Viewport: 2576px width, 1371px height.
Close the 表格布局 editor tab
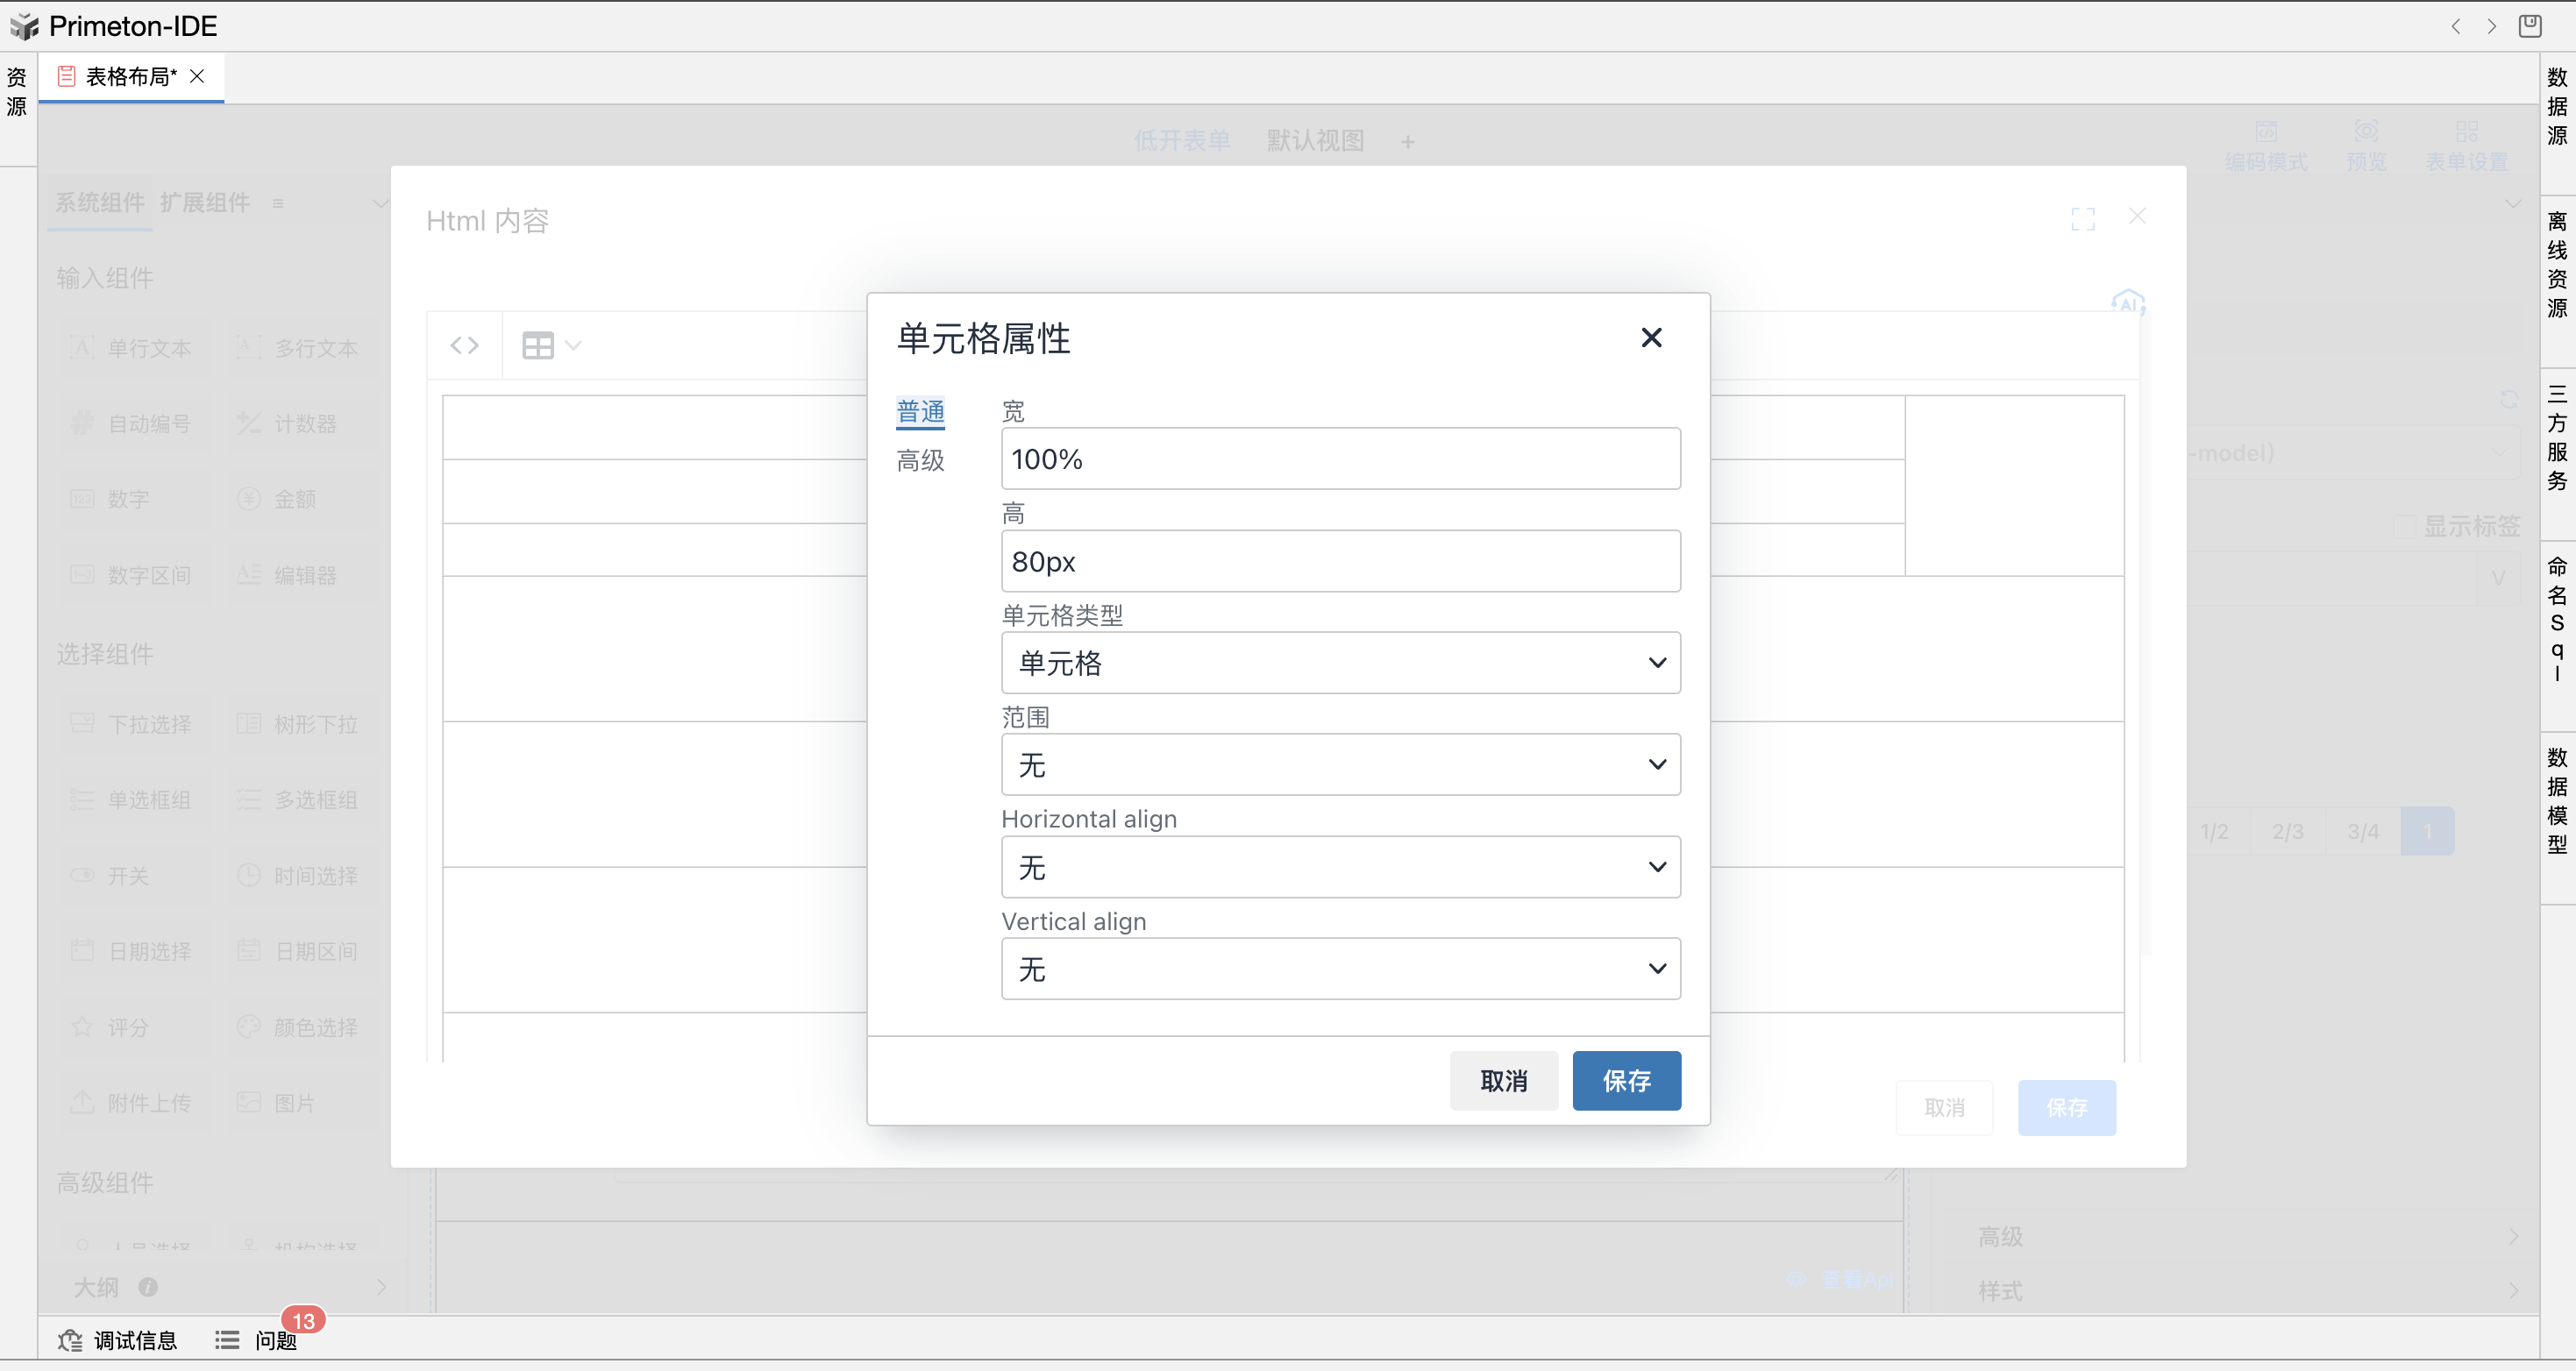click(x=197, y=76)
